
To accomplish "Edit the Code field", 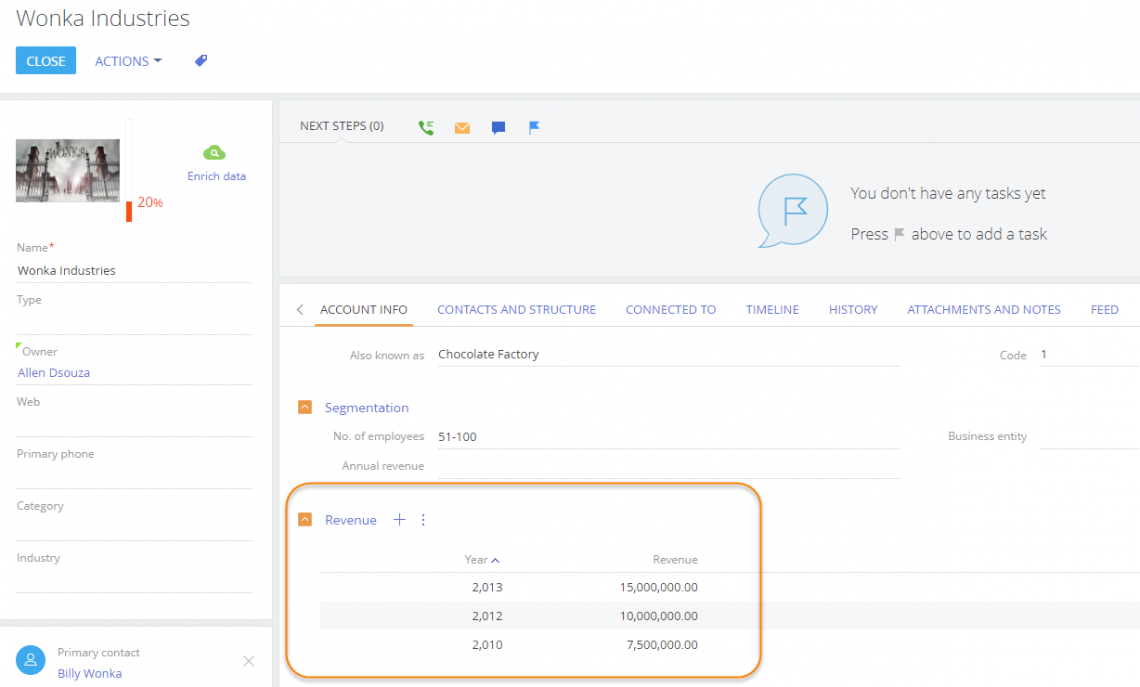I will 1090,355.
